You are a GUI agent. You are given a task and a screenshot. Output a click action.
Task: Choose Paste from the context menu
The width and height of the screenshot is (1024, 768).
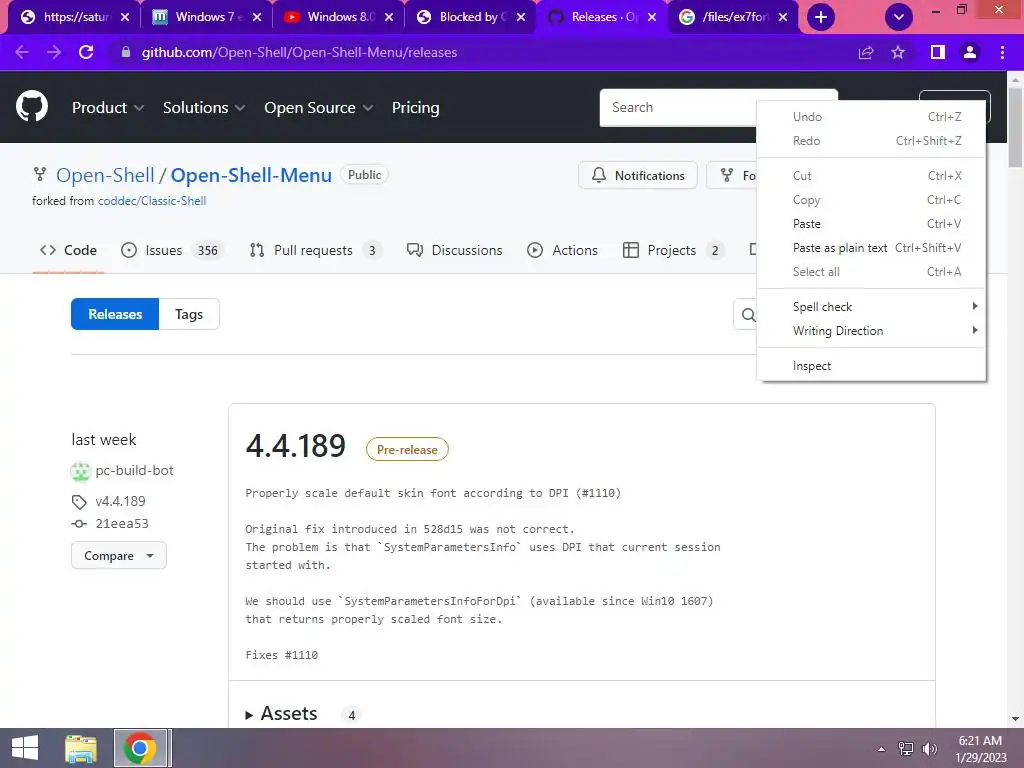click(x=871, y=224)
